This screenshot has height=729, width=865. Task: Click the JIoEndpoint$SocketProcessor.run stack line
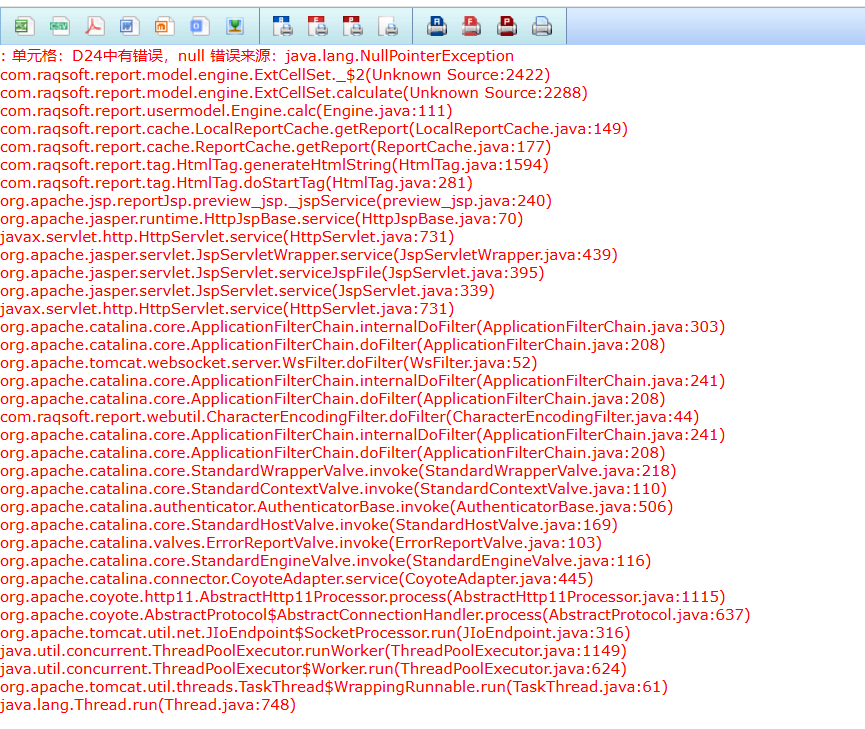click(x=315, y=633)
